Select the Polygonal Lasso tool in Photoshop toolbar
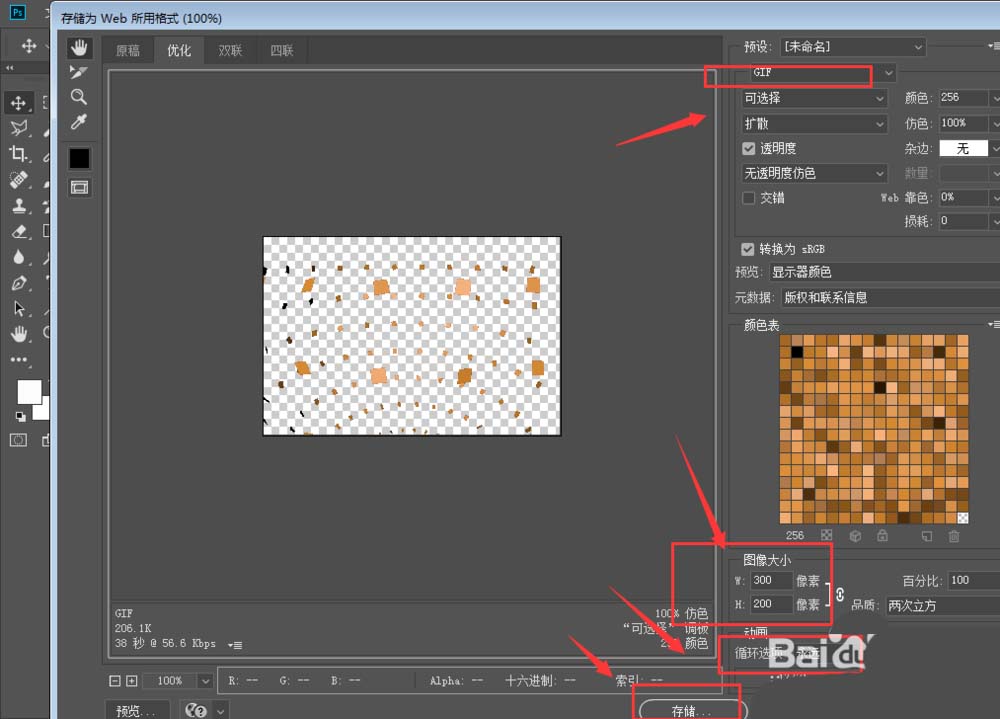1000x719 pixels. [18, 128]
